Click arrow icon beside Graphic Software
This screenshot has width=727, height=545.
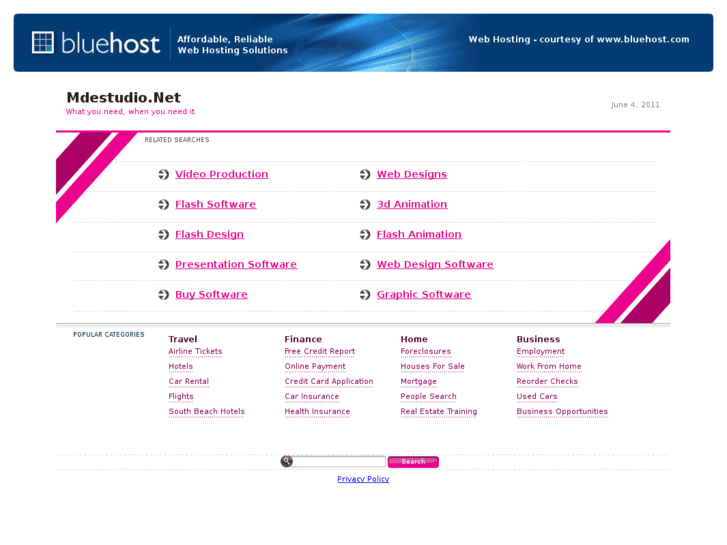(x=365, y=295)
